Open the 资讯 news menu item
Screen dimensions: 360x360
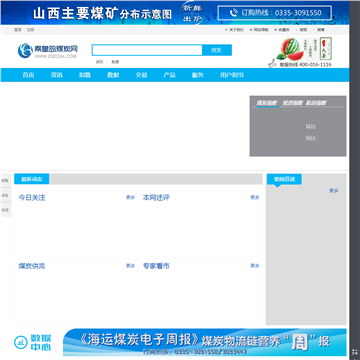57,75
